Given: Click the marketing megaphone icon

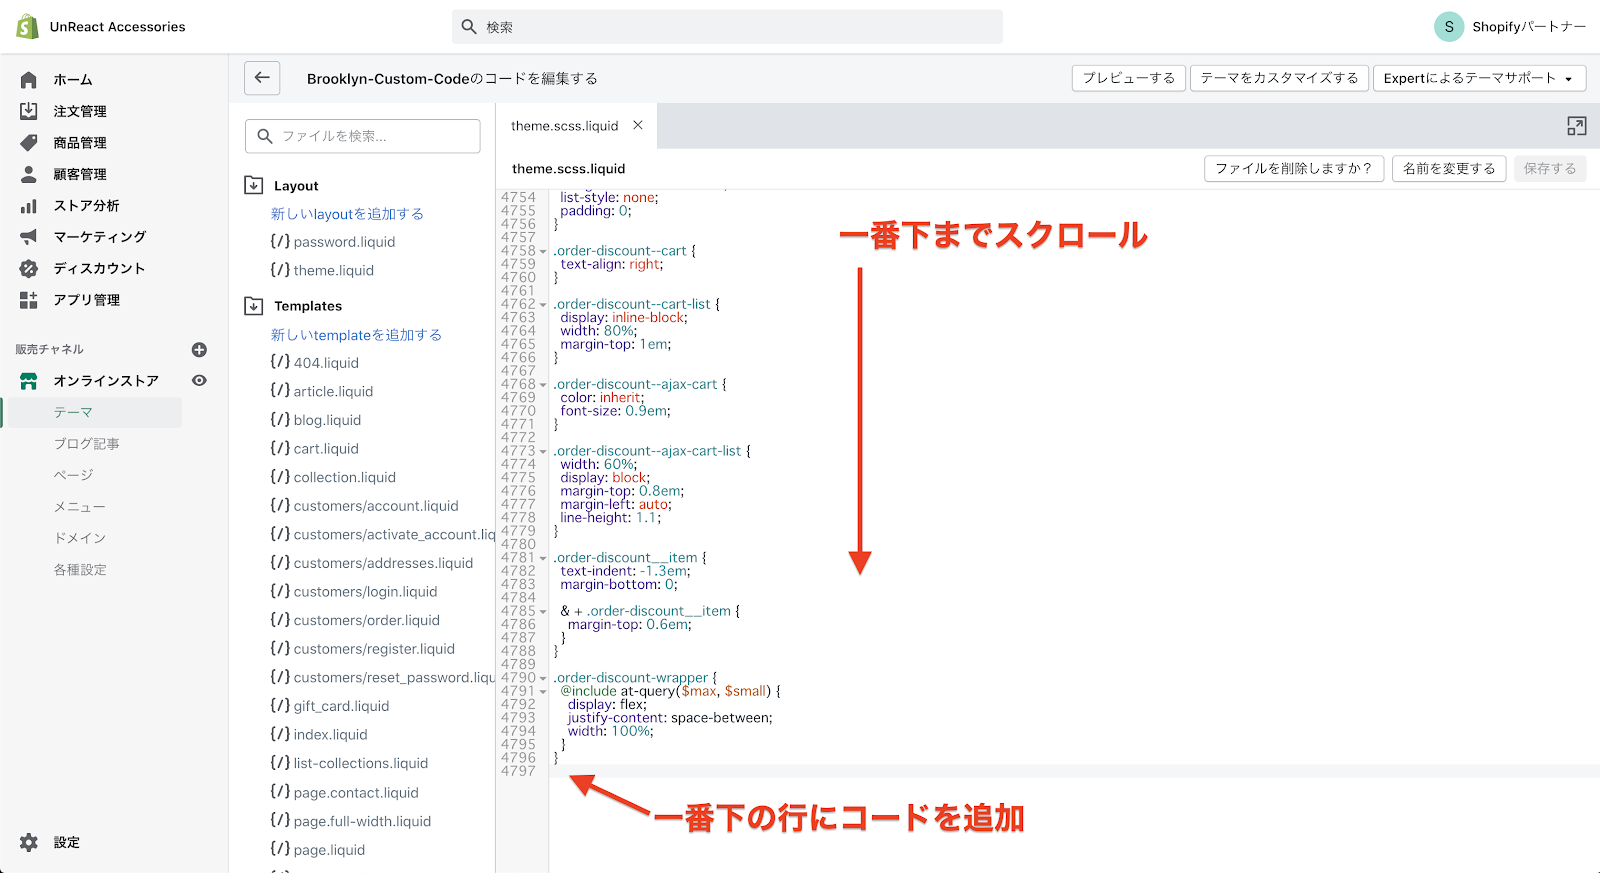Looking at the screenshot, I should 29,237.
